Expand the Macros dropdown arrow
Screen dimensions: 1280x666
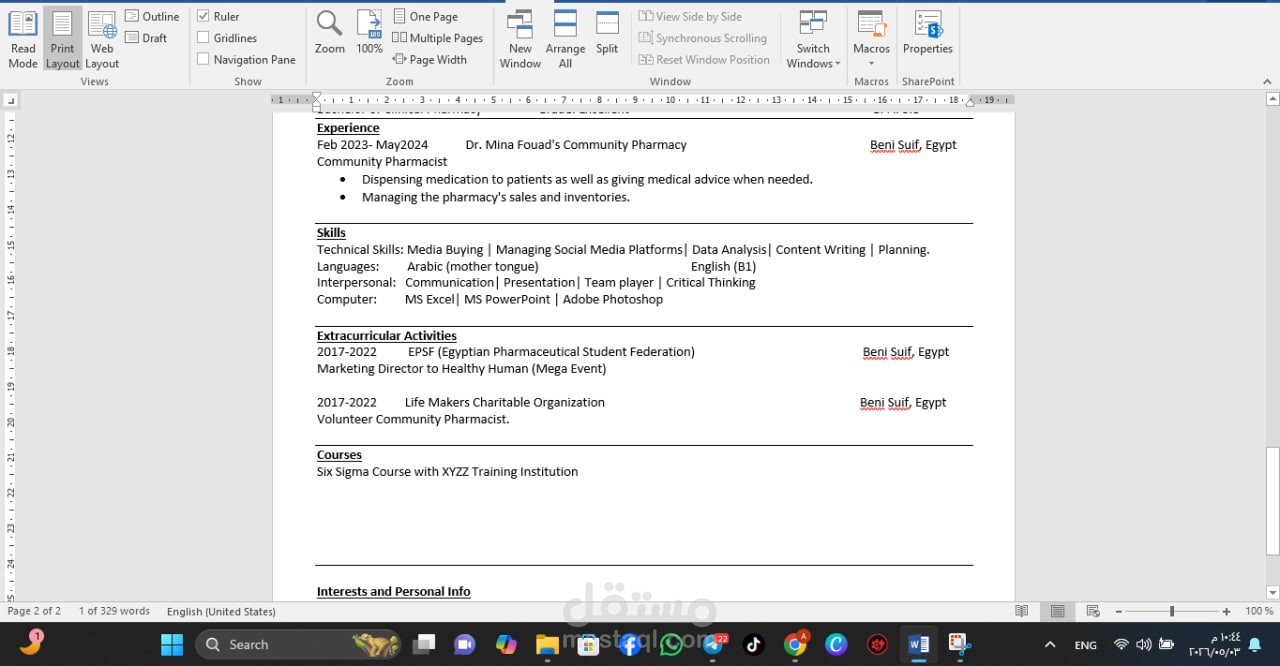coord(871,63)
